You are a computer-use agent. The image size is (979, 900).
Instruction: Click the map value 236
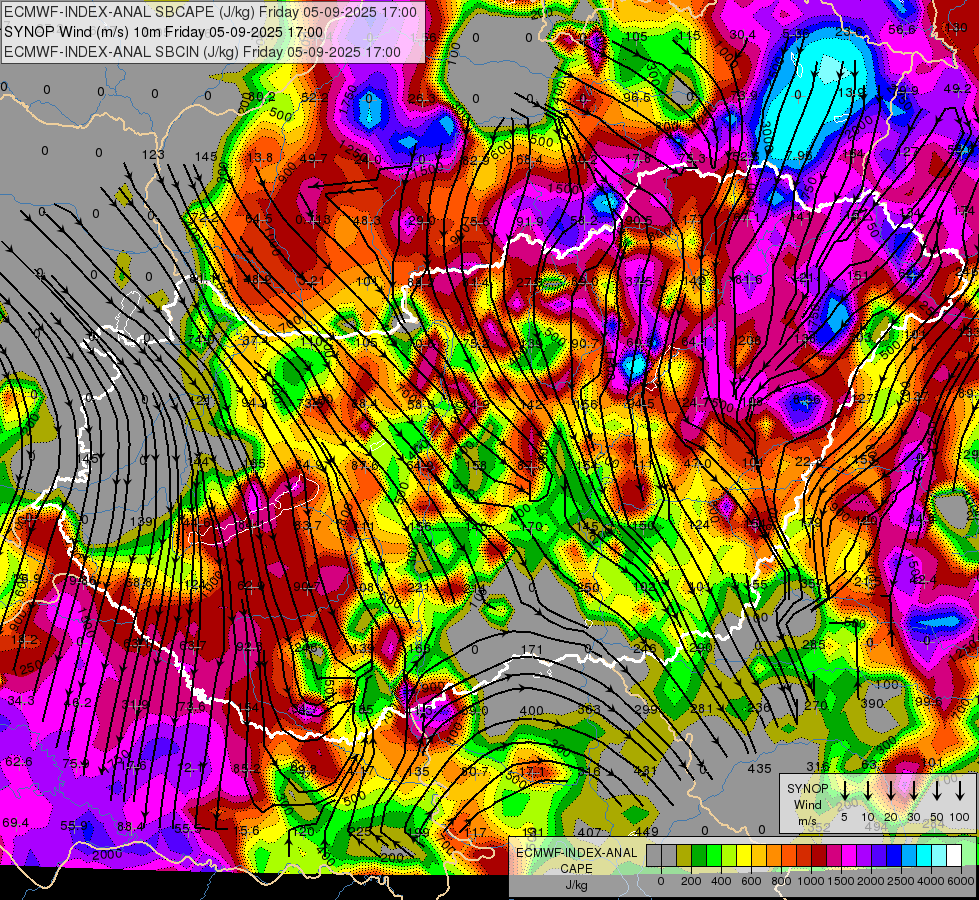pos(759,707)
